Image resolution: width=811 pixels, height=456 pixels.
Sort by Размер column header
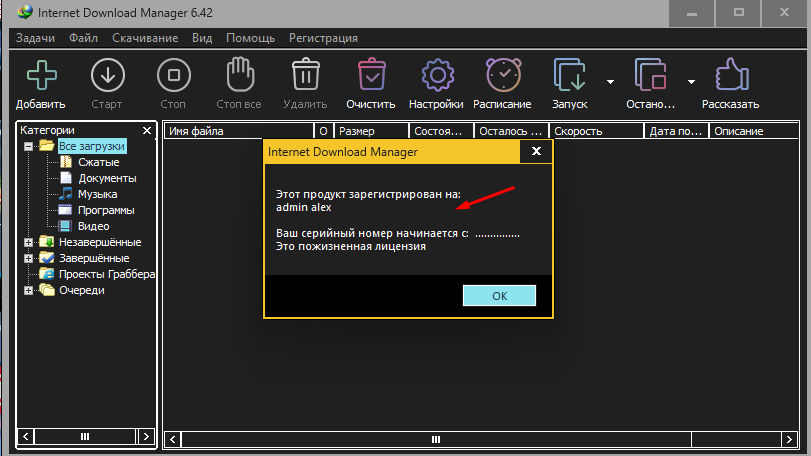point(371,131)
